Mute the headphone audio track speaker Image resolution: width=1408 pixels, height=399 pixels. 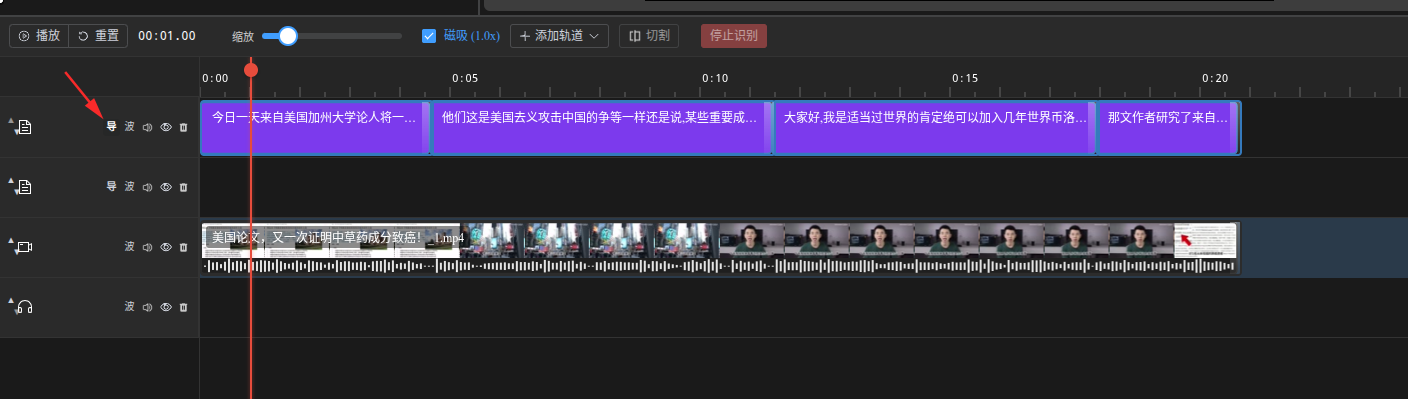[x=147, y=307]
